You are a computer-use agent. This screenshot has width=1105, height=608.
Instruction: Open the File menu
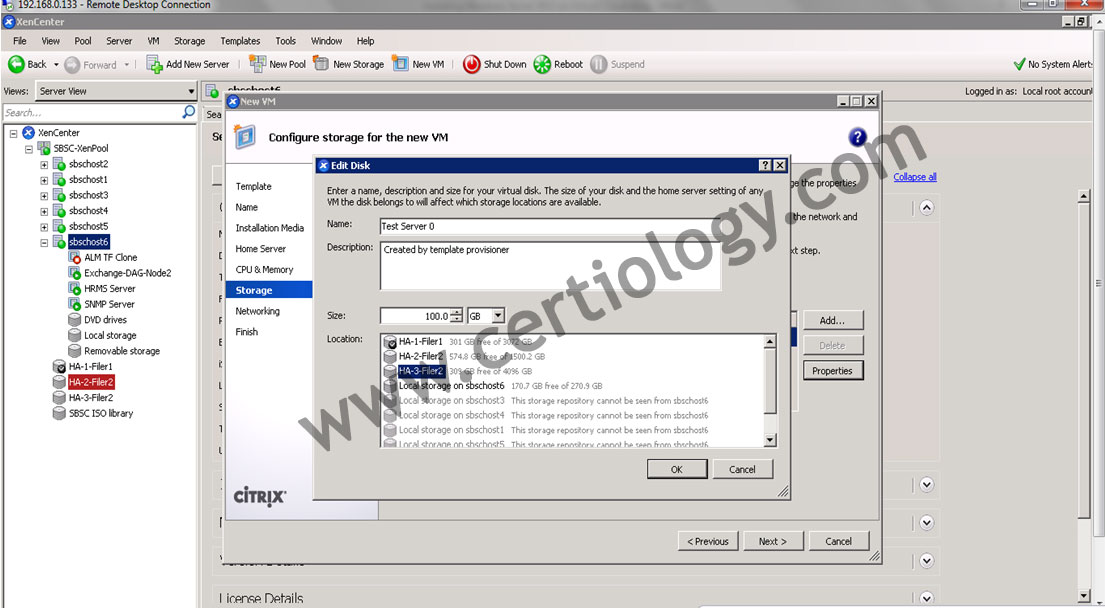point(20,41)
